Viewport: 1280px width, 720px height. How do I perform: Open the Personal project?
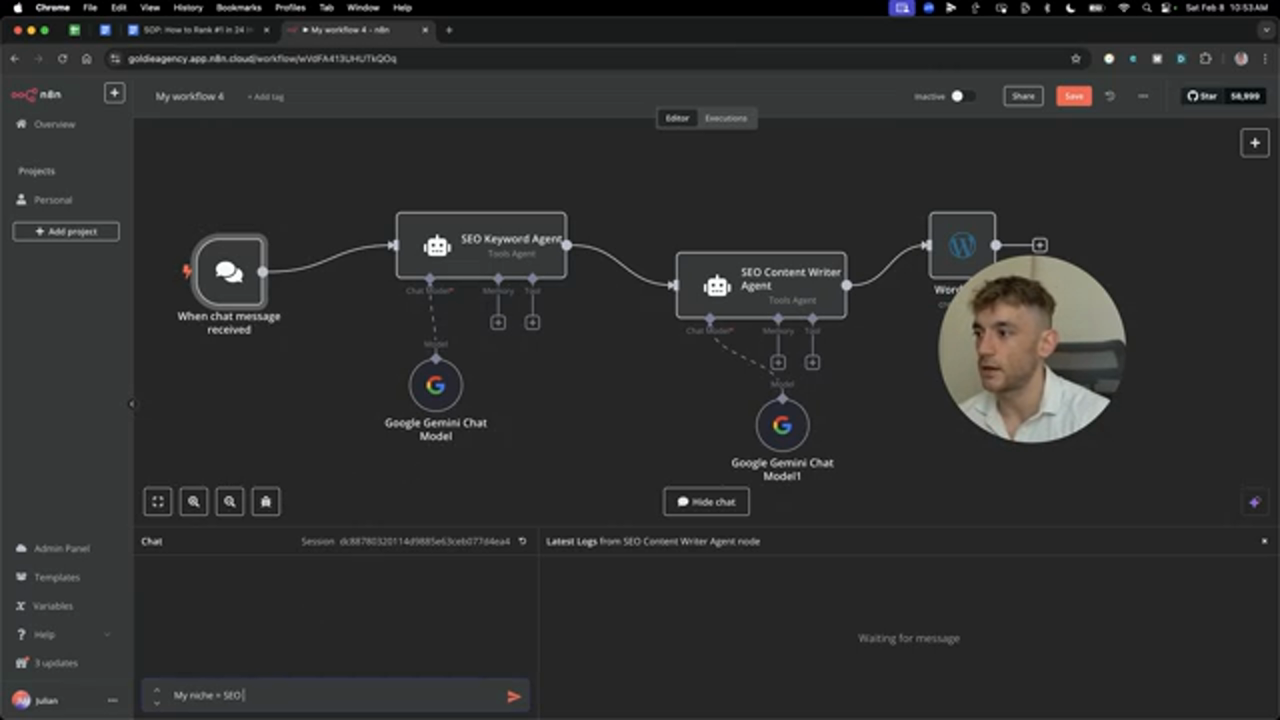(x=53, y=200)
